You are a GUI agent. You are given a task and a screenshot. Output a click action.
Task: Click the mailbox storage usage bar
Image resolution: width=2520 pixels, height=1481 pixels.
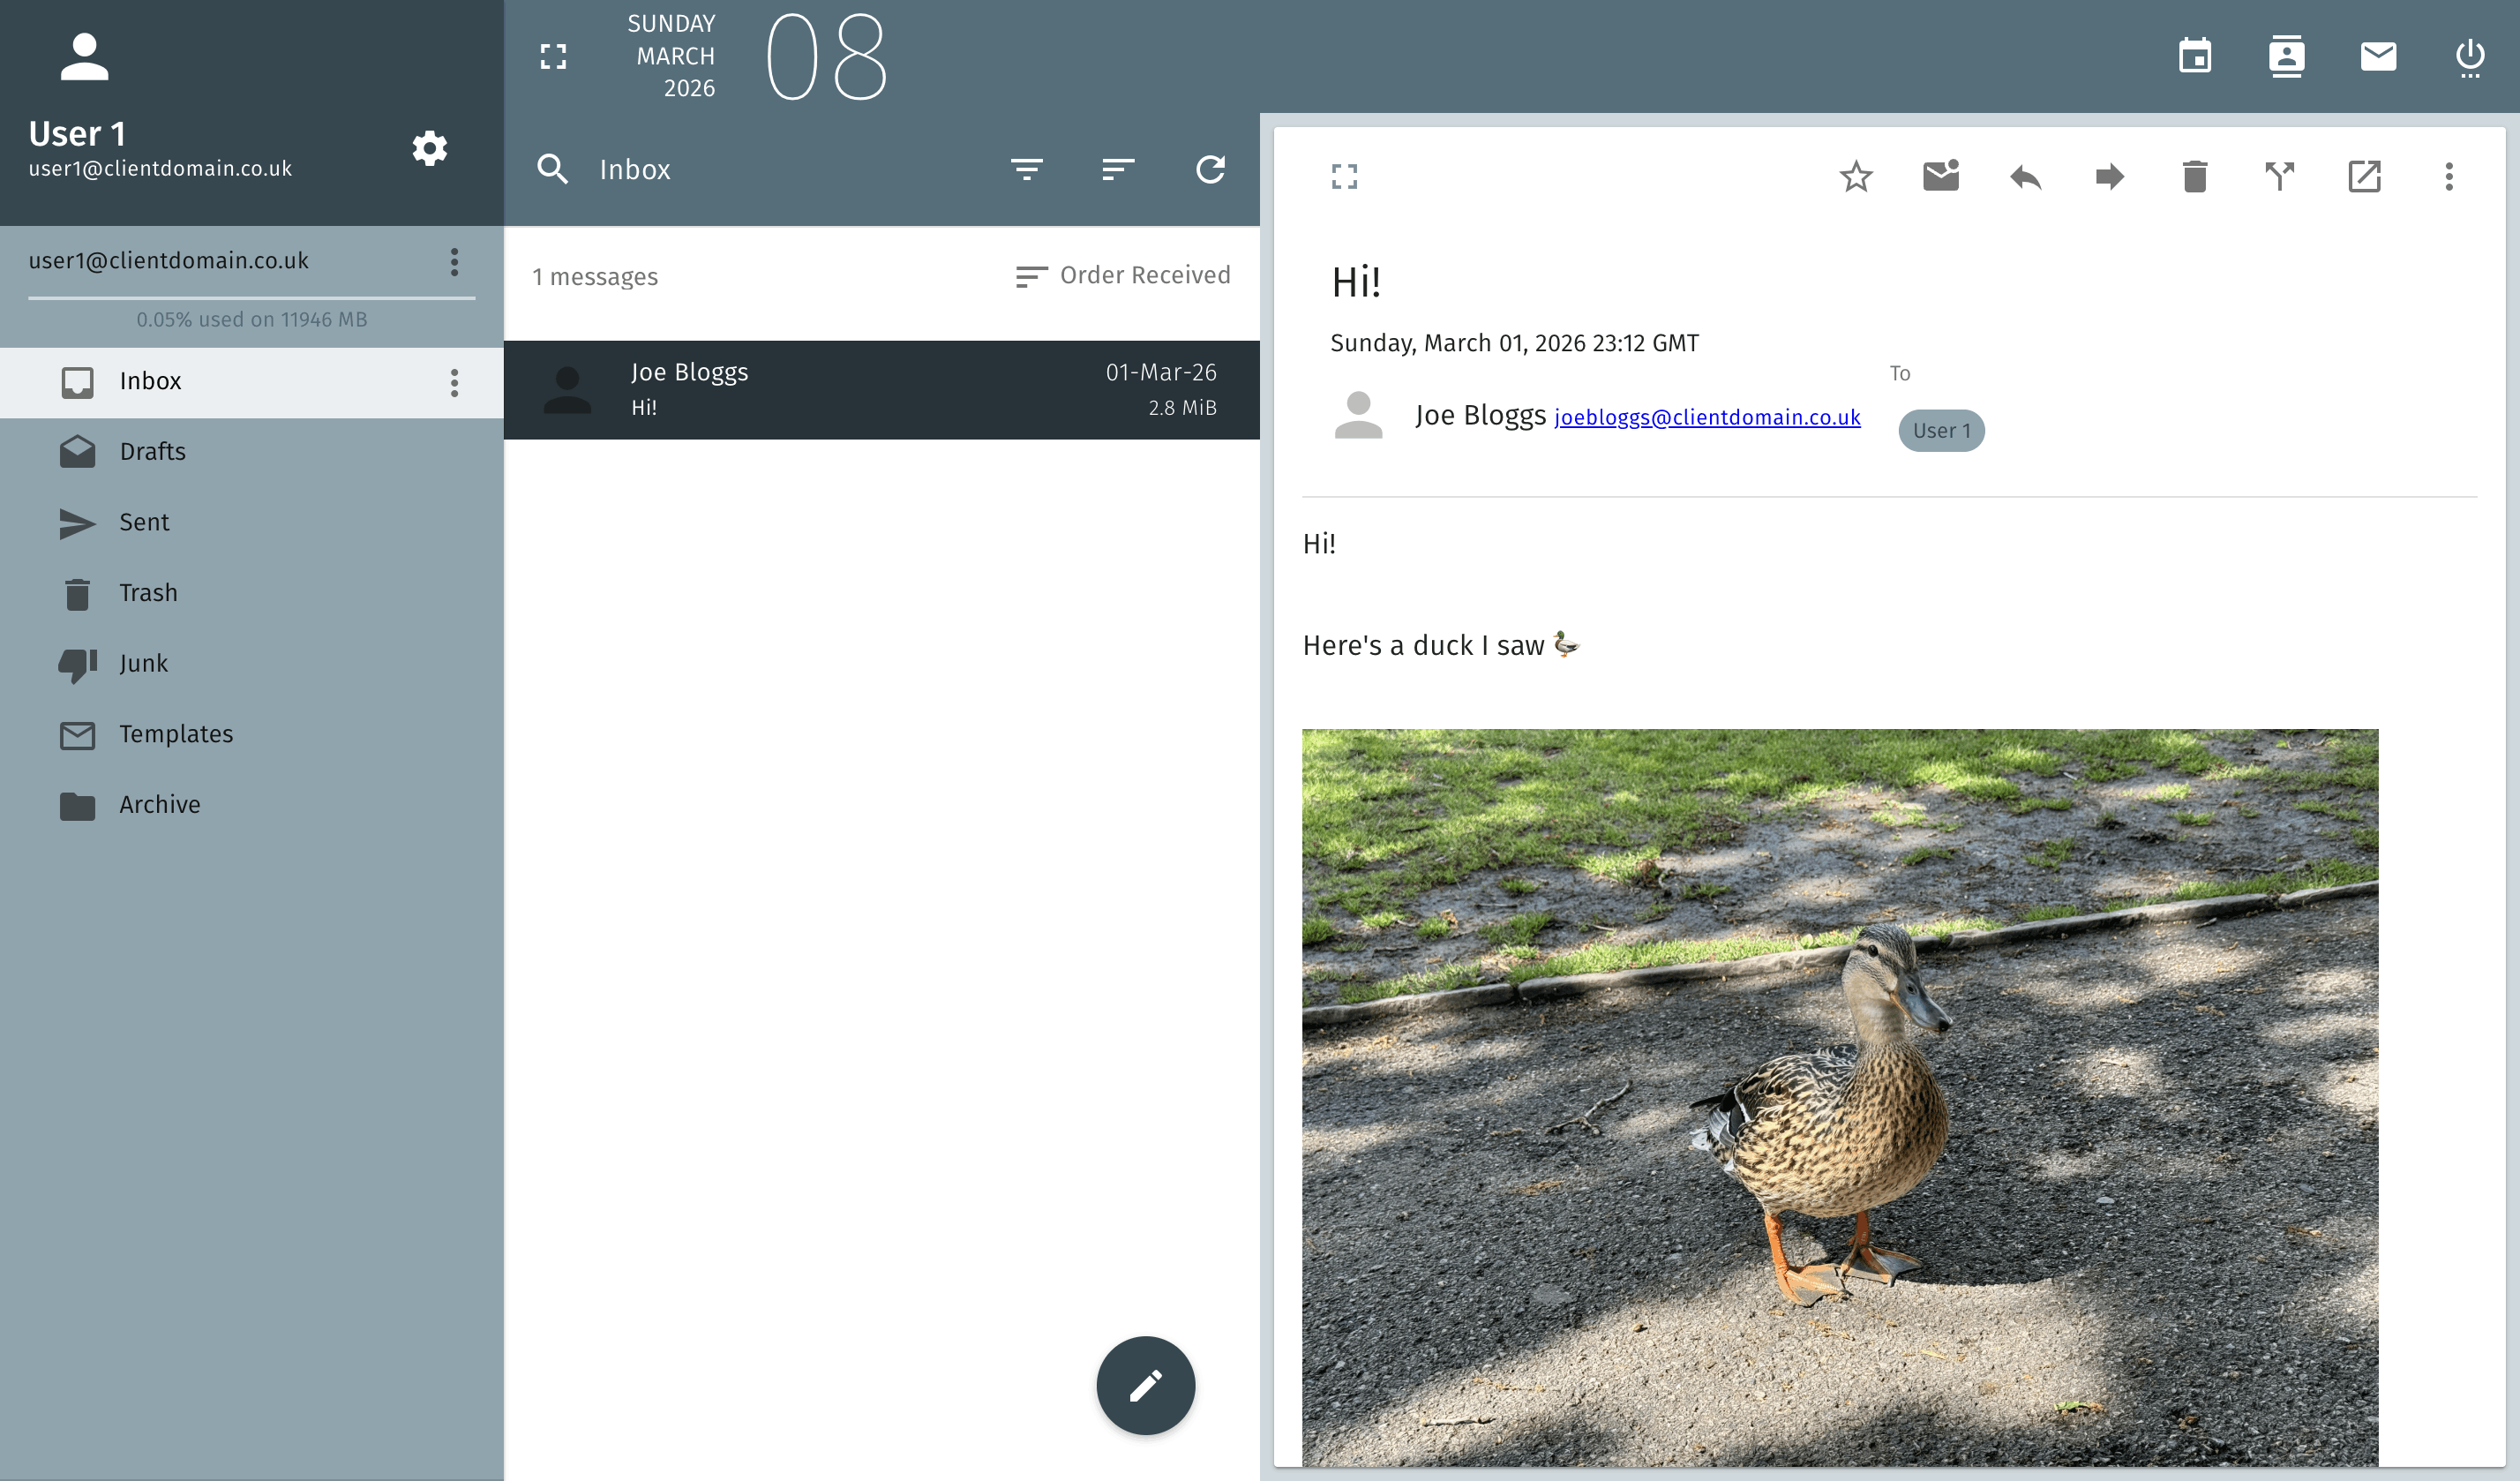pos(252,298)
